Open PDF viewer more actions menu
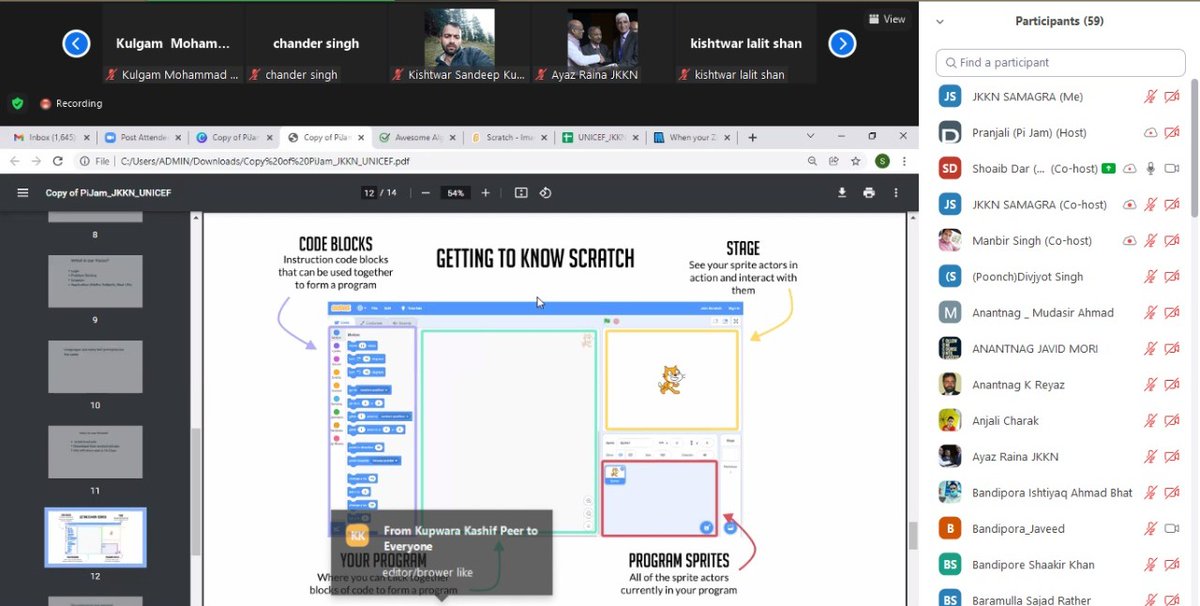The height and width of the screenshot is (606, 1200). pos(897,193)
